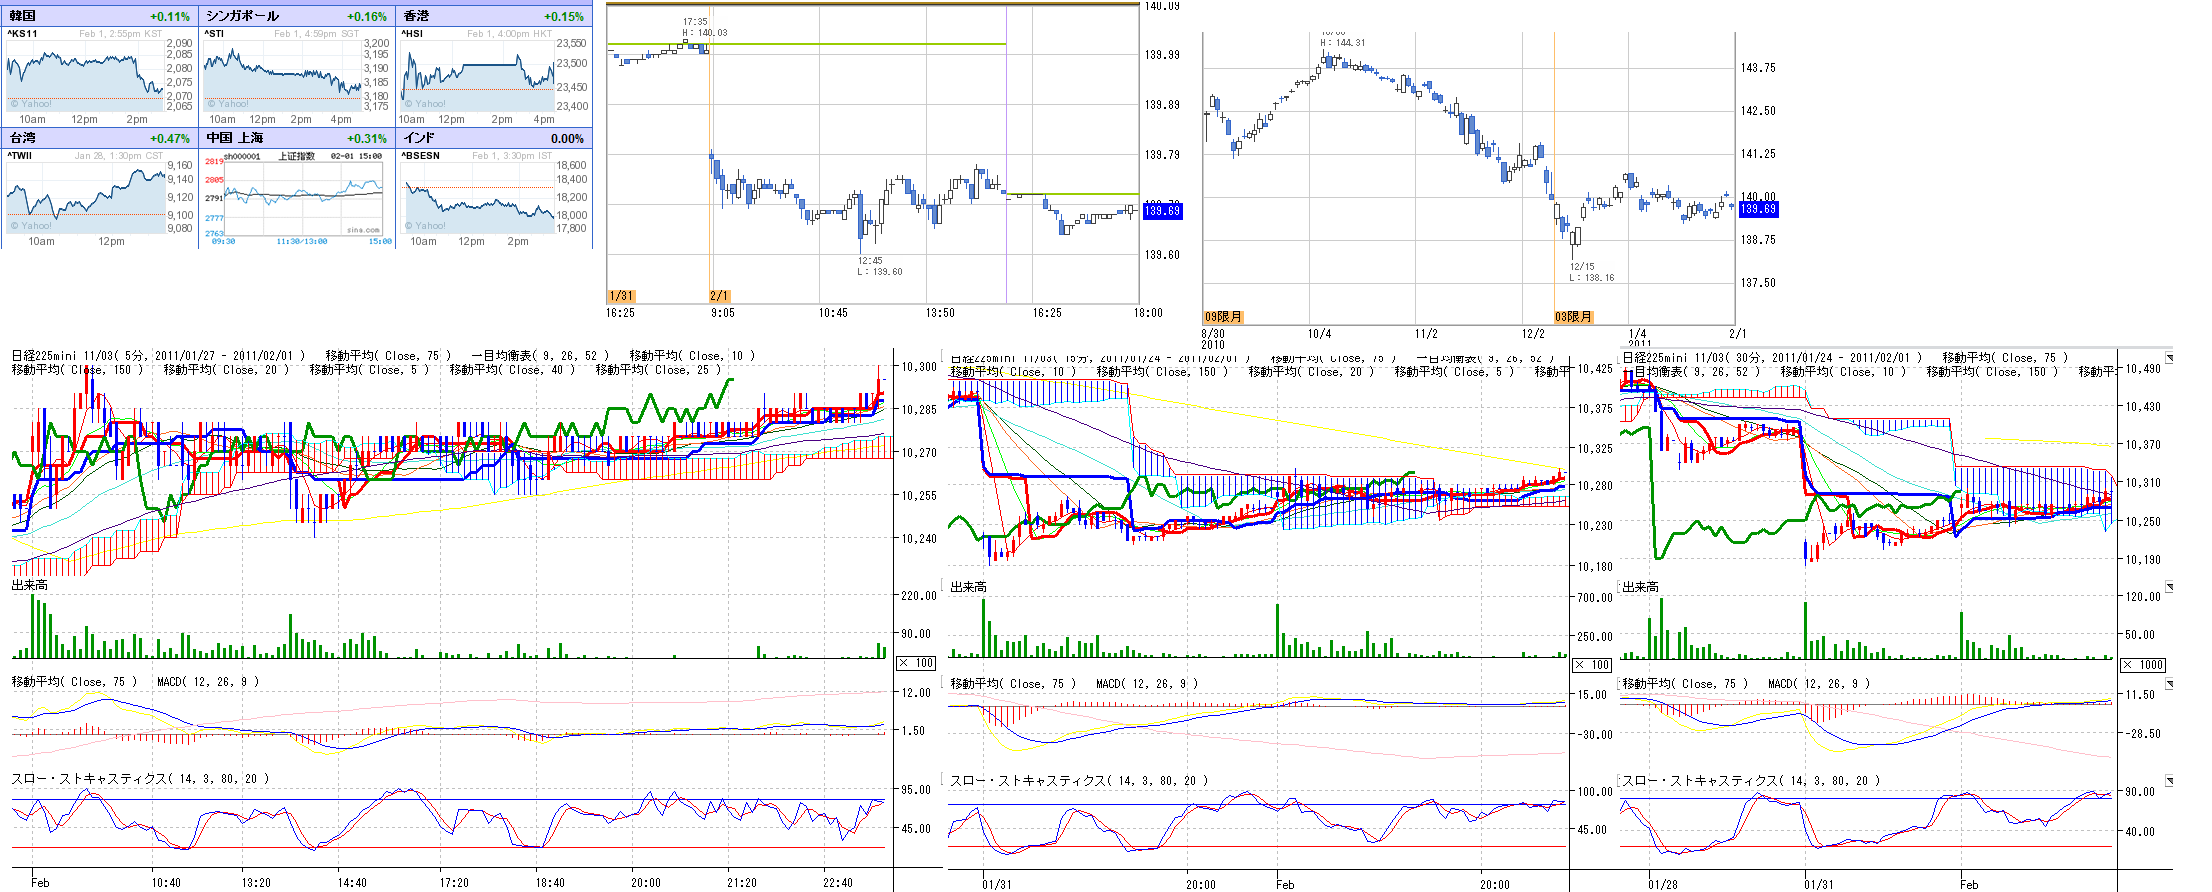Click the blue 139.69 price tag on the intraday chart
This screenshot has height=892, width=2212.
1162,210
